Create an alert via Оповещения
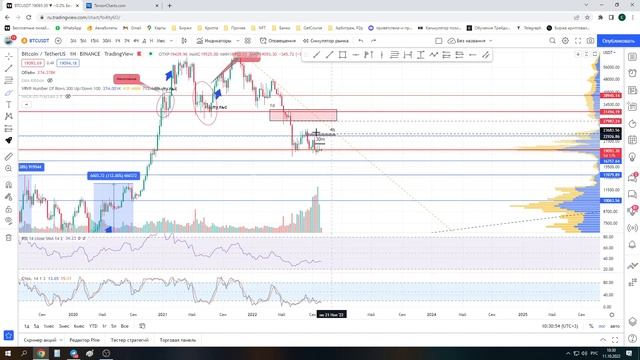 pyautogui.click(x=278, y=41)
